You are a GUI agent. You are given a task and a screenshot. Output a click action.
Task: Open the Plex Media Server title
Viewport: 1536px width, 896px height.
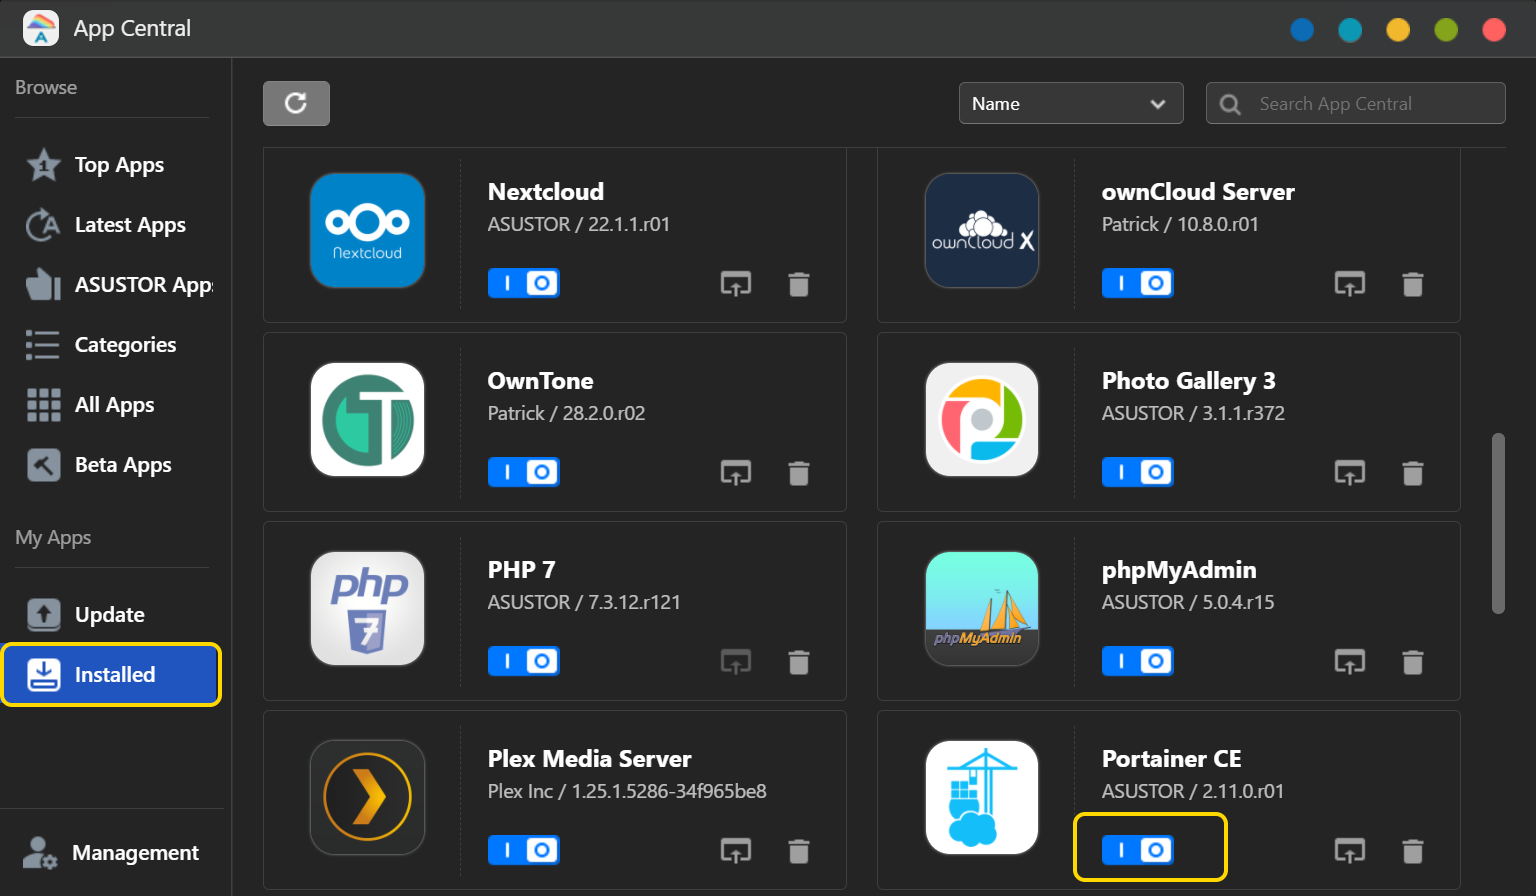pyautogui.click(x=590, y=759)
